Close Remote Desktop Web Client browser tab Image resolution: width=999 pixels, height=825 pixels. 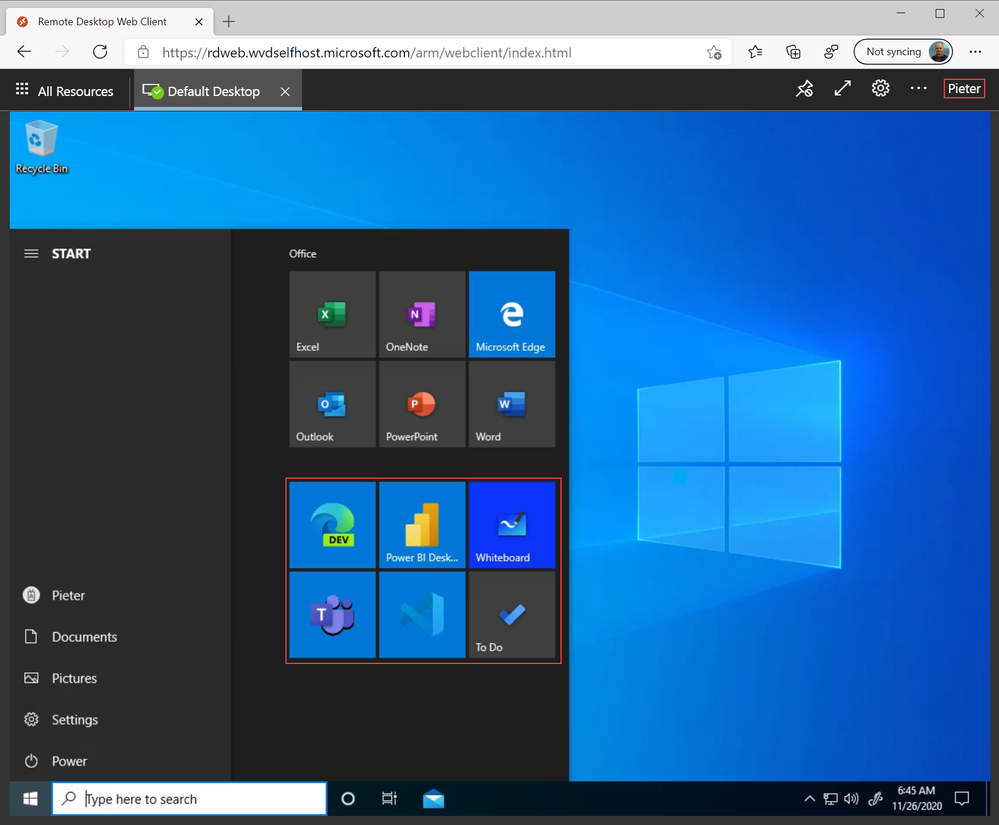199,22
